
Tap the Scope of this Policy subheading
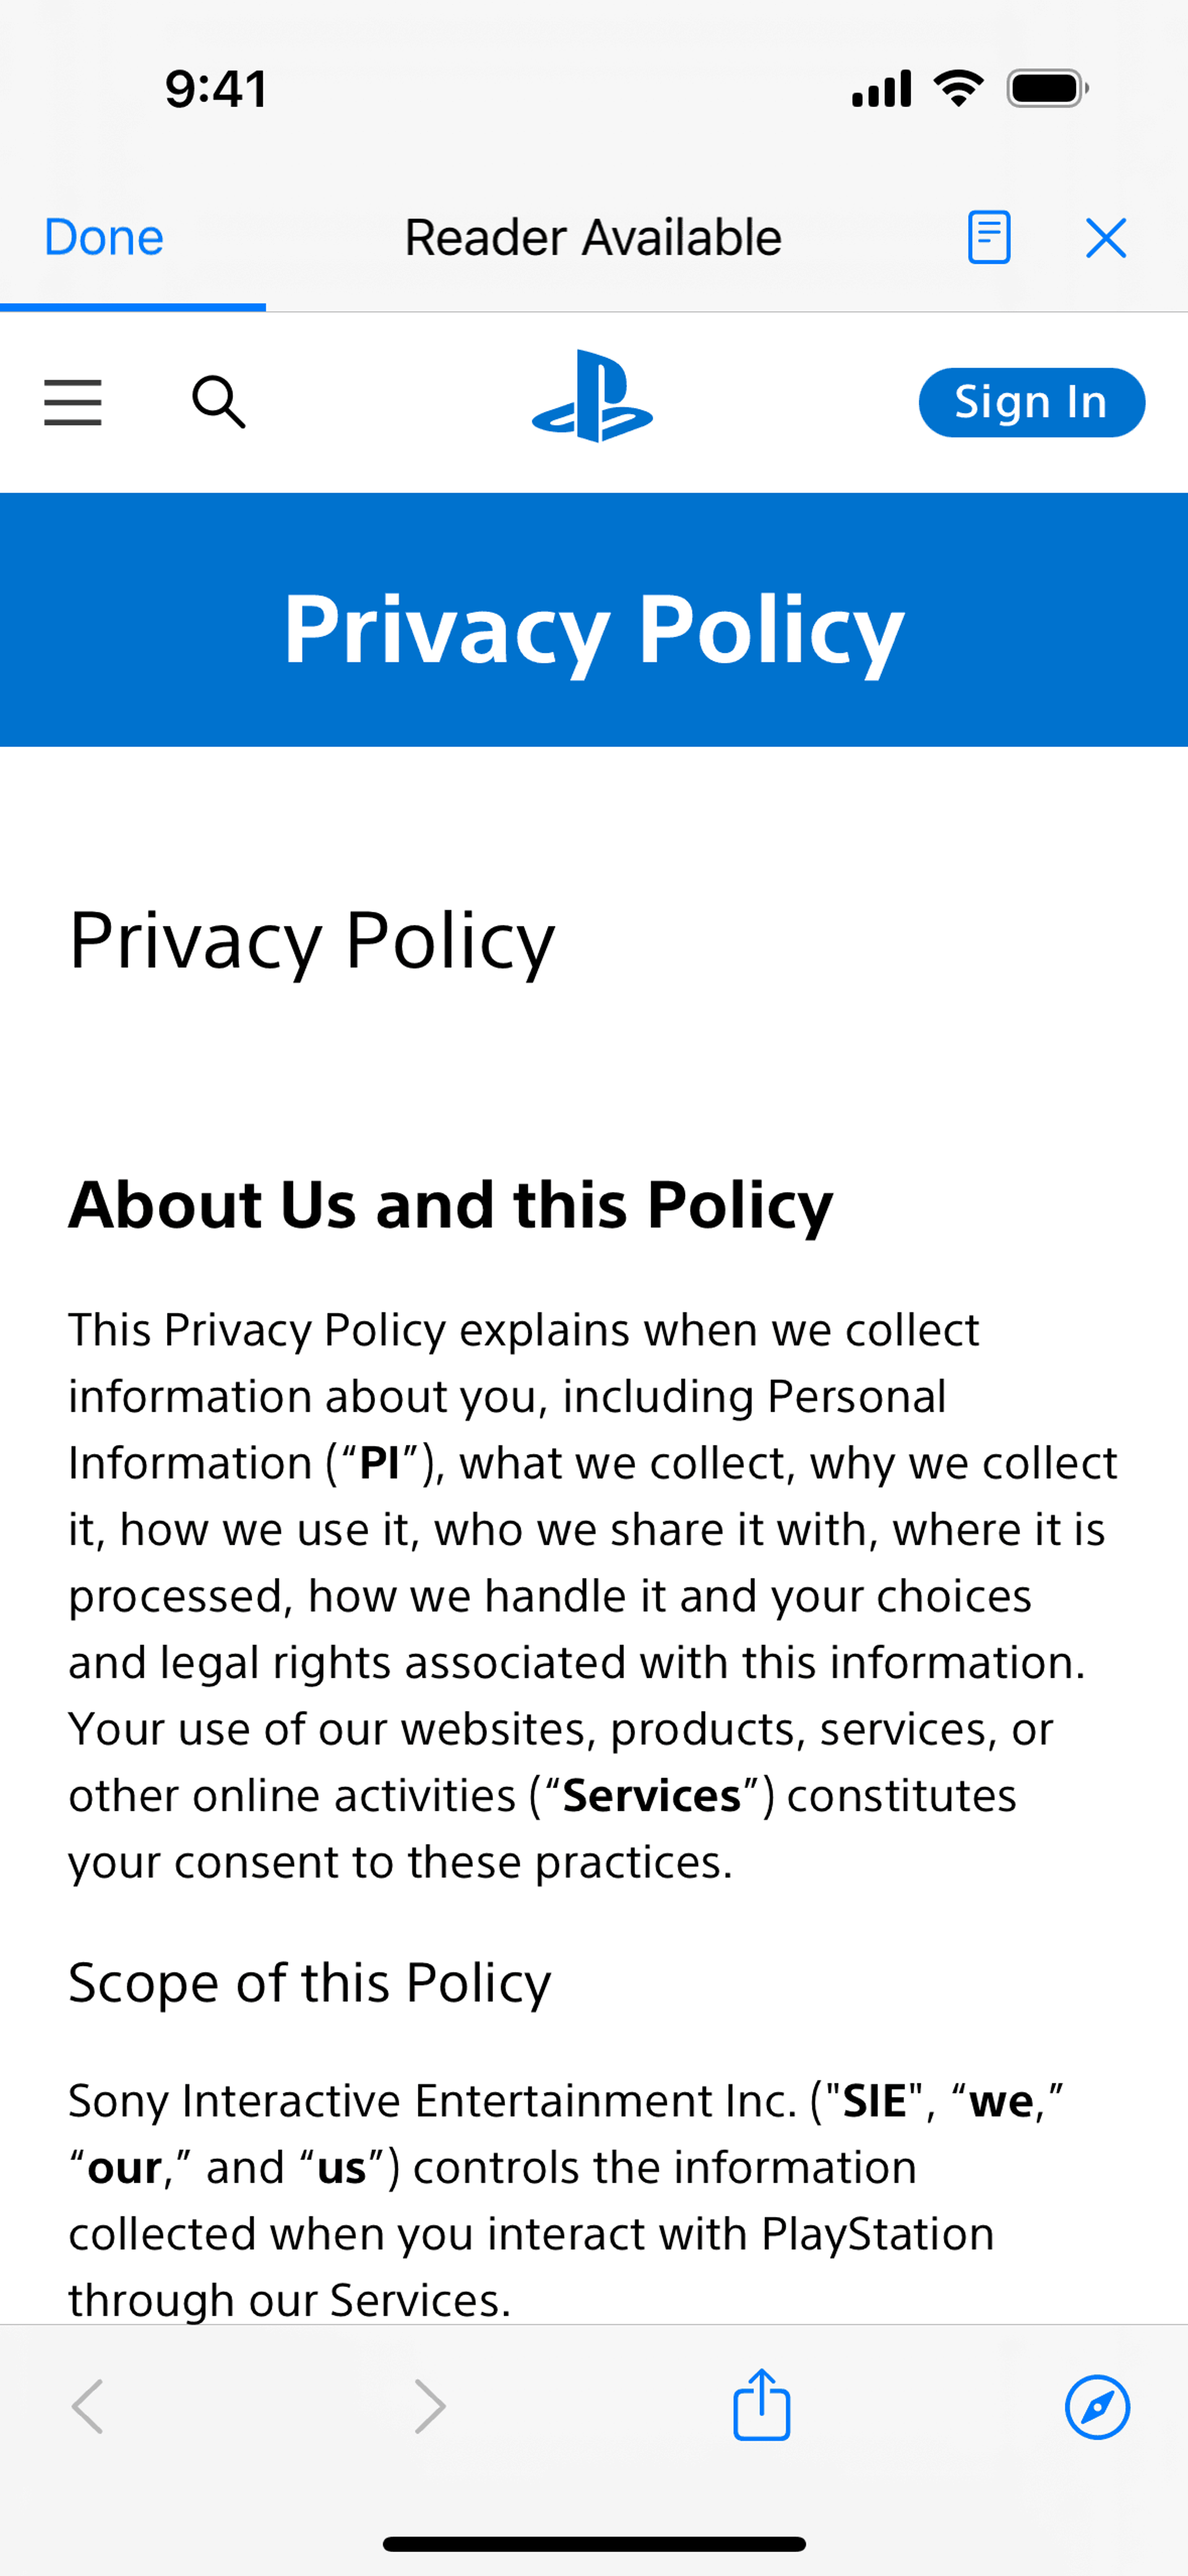309,1982
